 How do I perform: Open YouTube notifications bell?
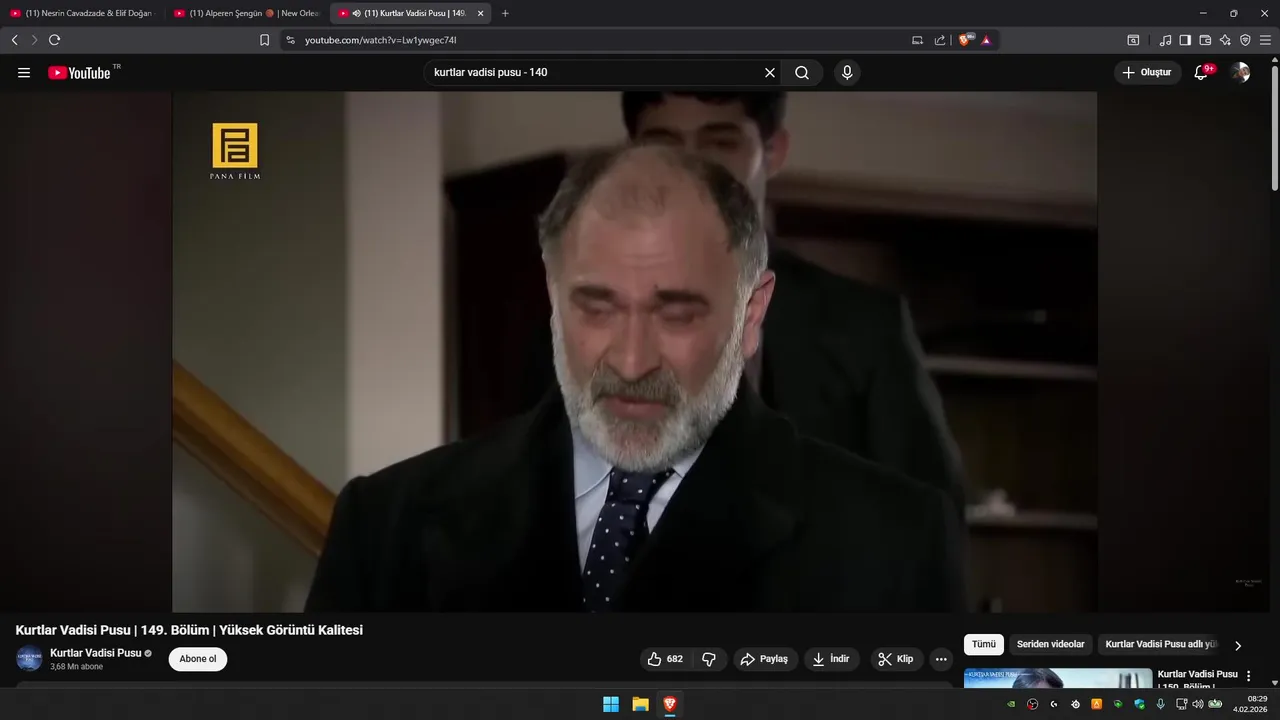1201,73
